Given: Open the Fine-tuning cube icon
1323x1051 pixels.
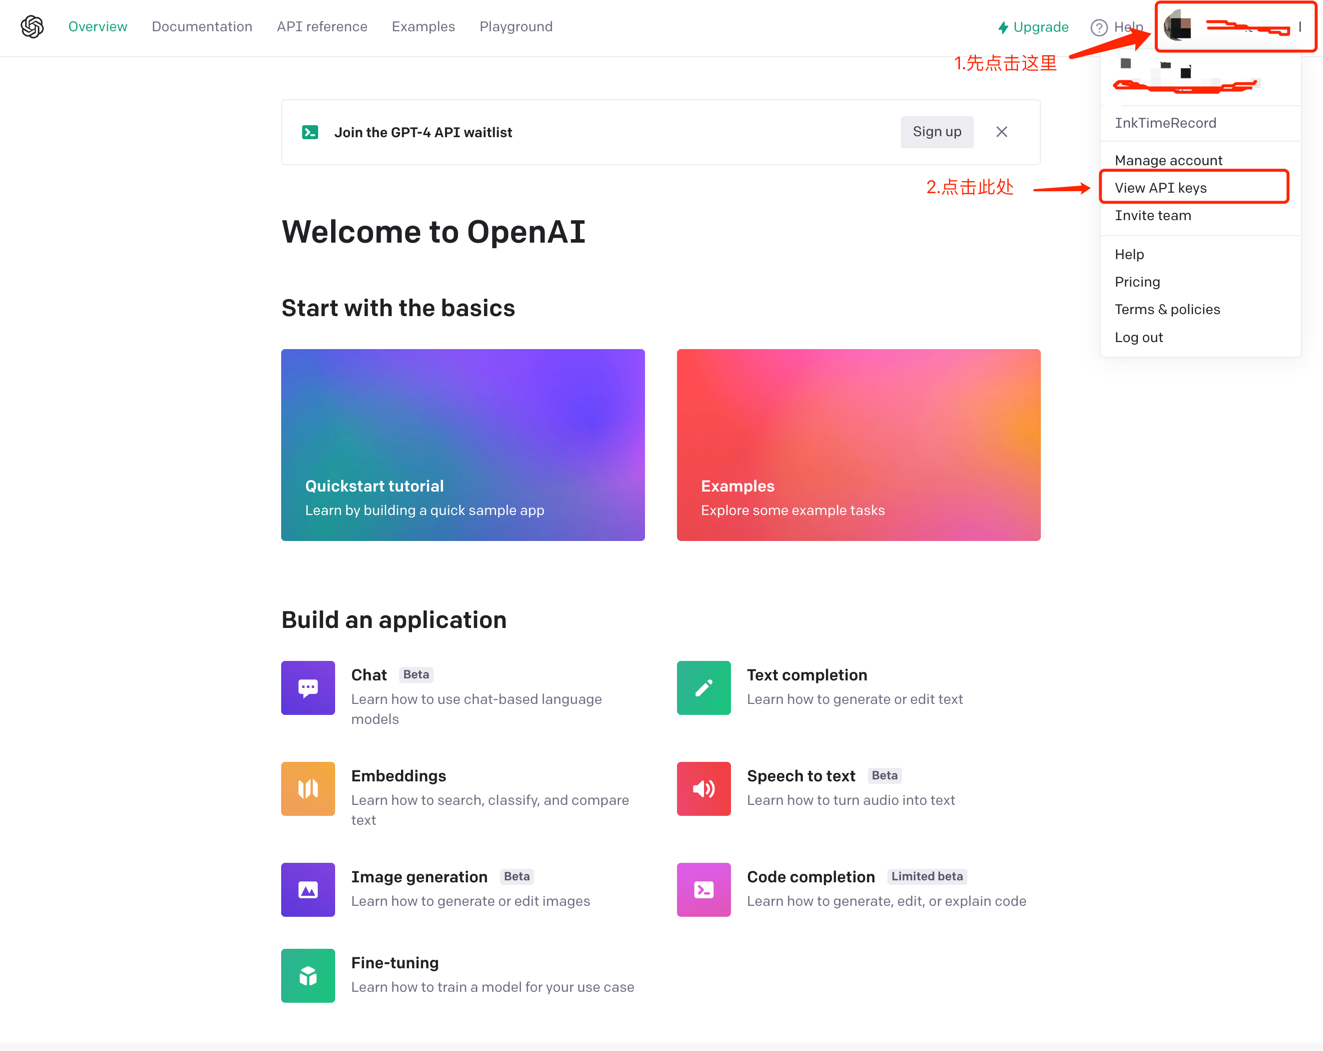Looking at the screenshot, I should [x=308, y=976].
